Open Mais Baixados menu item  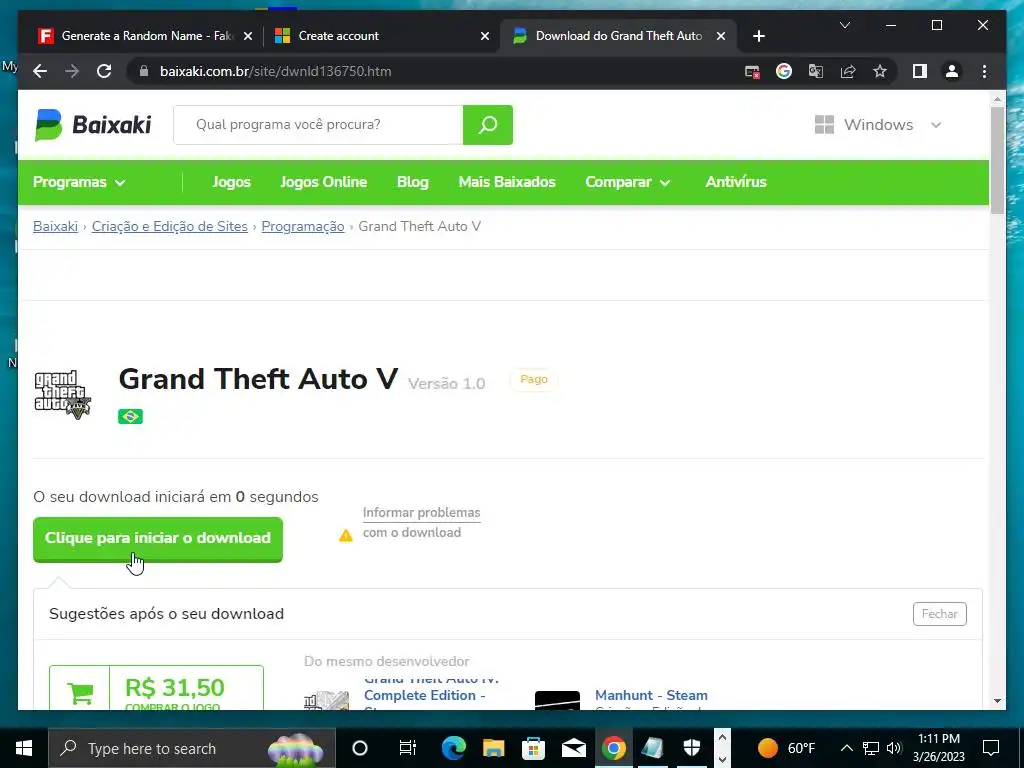click(507, 182)
